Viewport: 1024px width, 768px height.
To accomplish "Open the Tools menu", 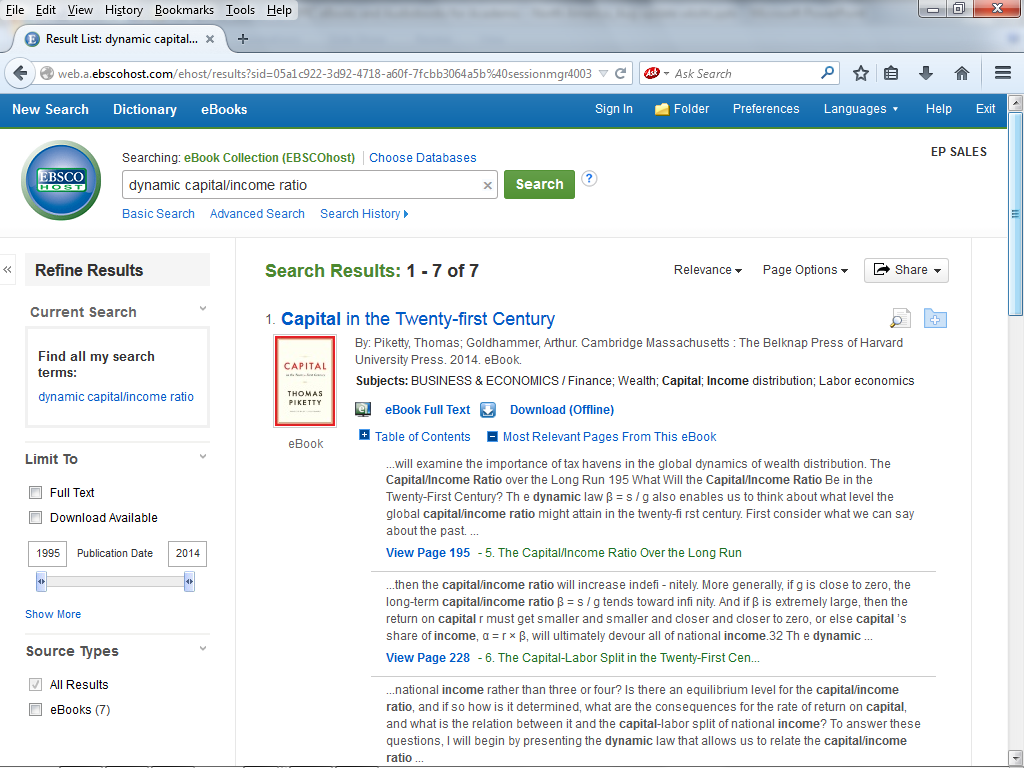I will coord(240,10).
